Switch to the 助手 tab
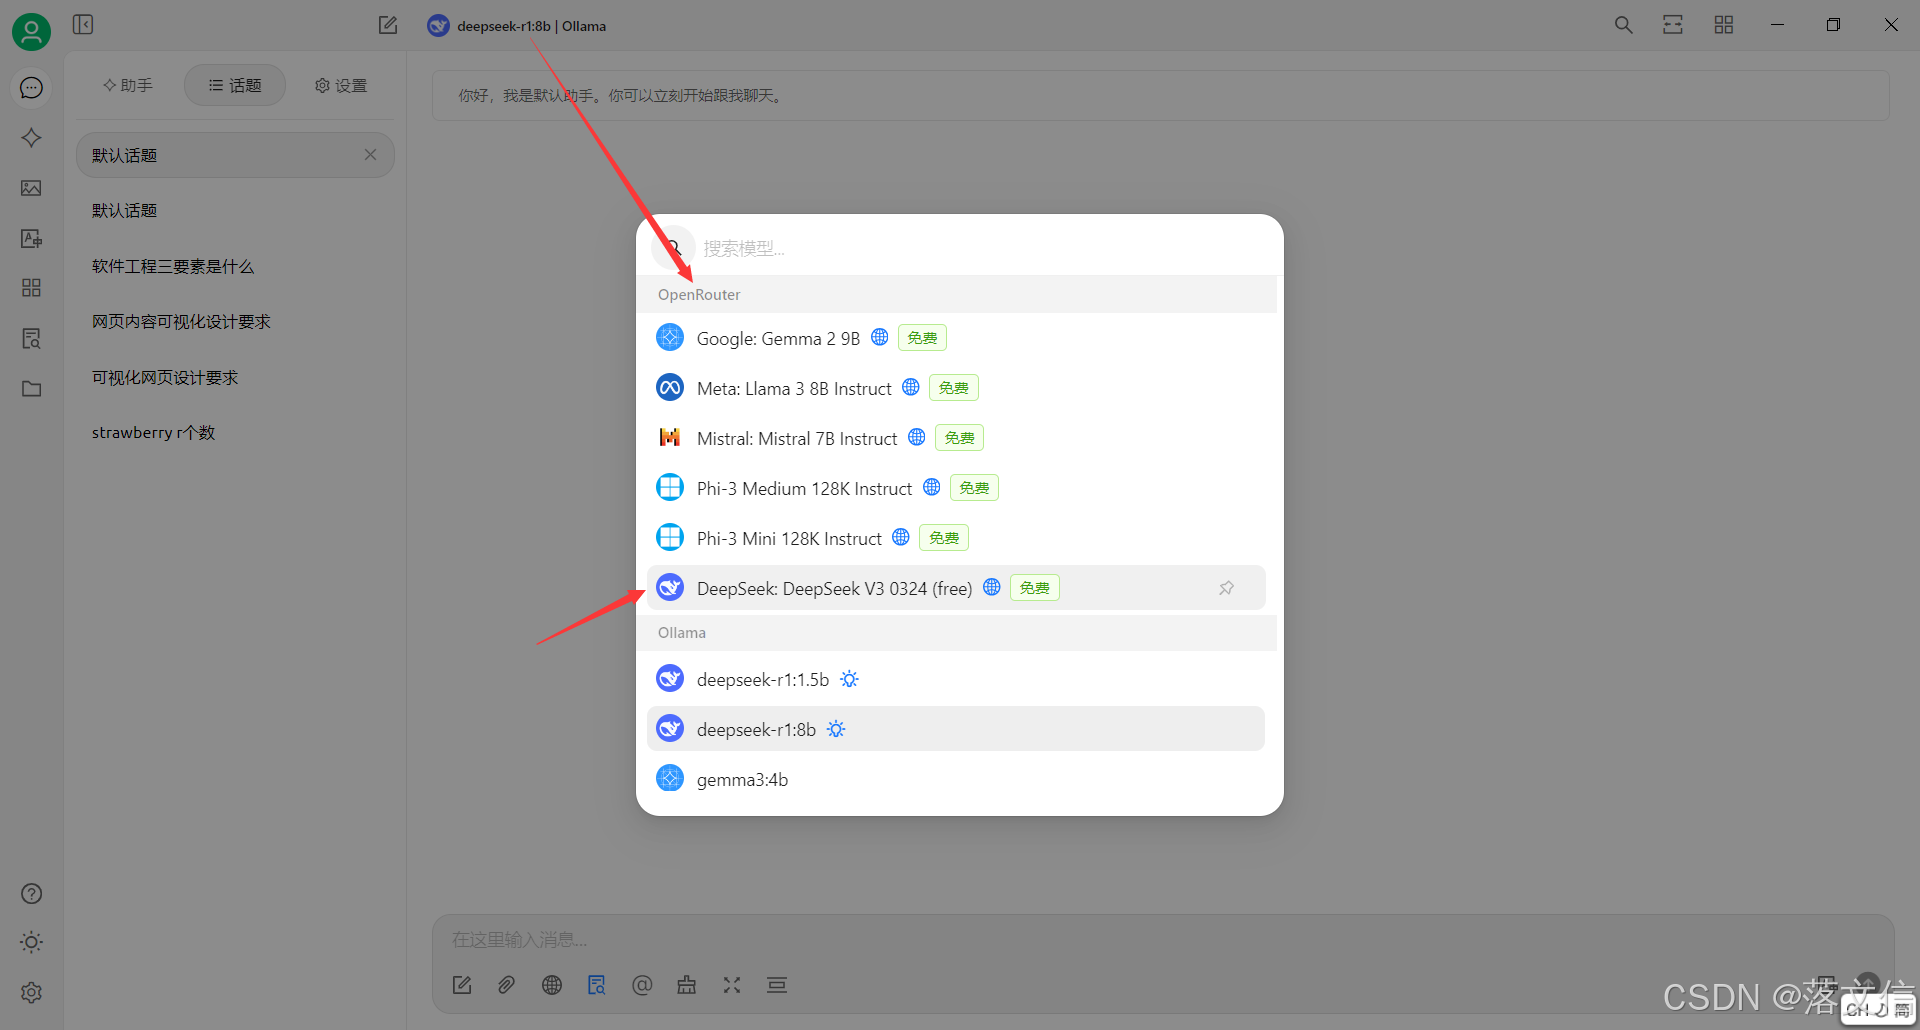This screenshot has height=1030, width=1920. coord(128,86)
